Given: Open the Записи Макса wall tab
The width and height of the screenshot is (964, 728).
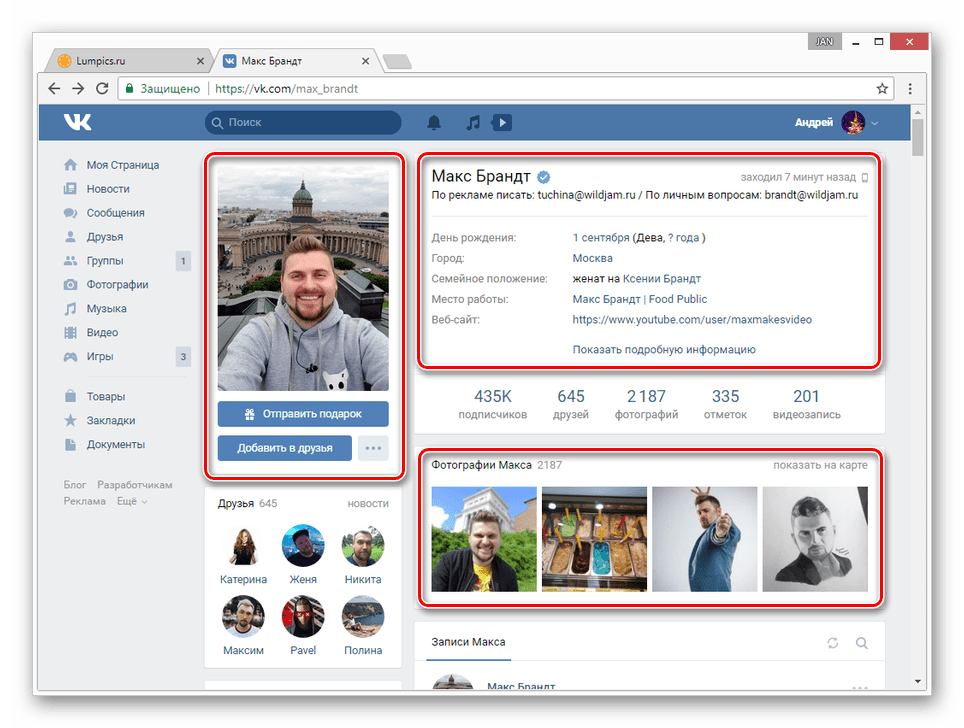Looking at the screenshot, I should (468, 642).
